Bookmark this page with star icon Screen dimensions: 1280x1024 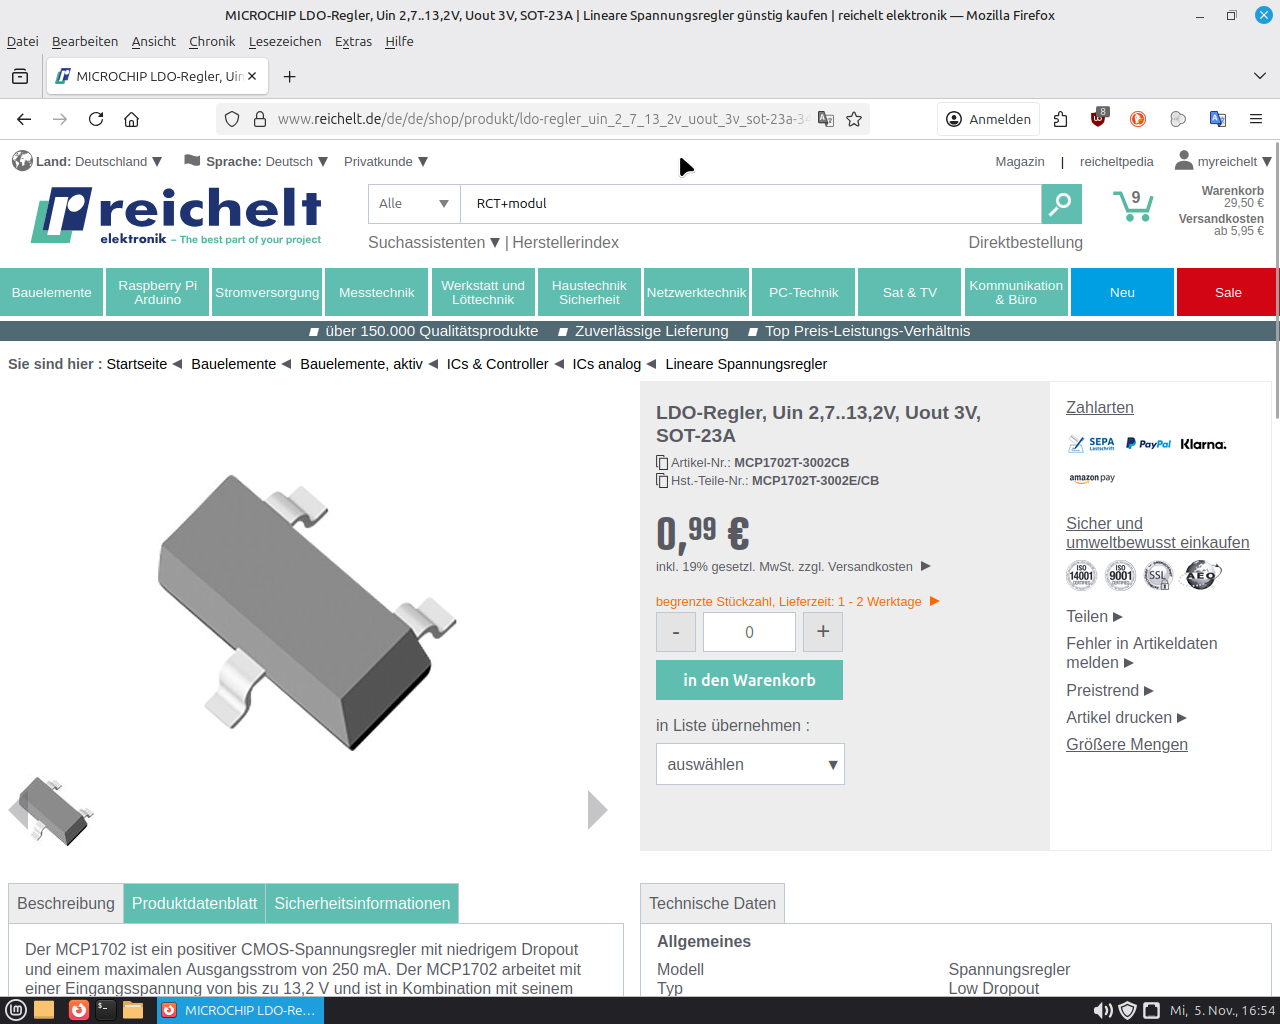tap(854, 119)
